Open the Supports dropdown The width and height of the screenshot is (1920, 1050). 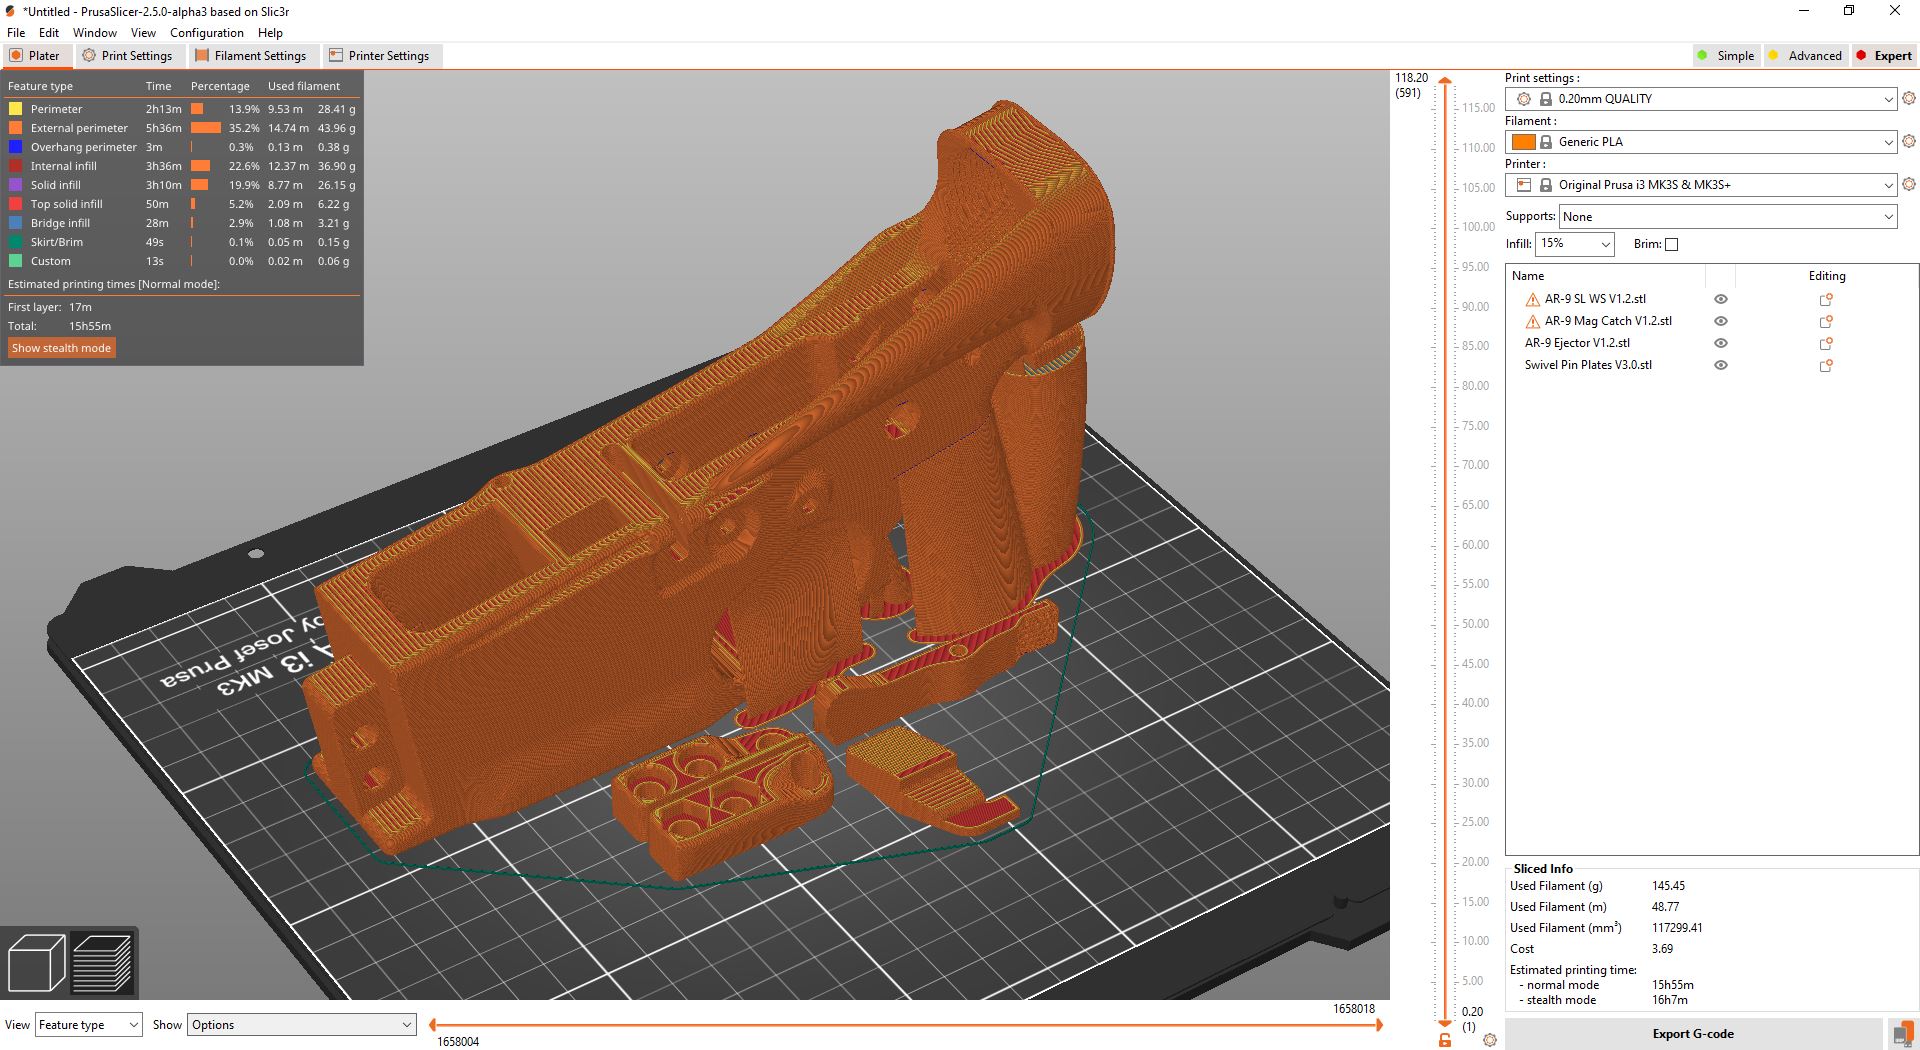pos(1727,217)
